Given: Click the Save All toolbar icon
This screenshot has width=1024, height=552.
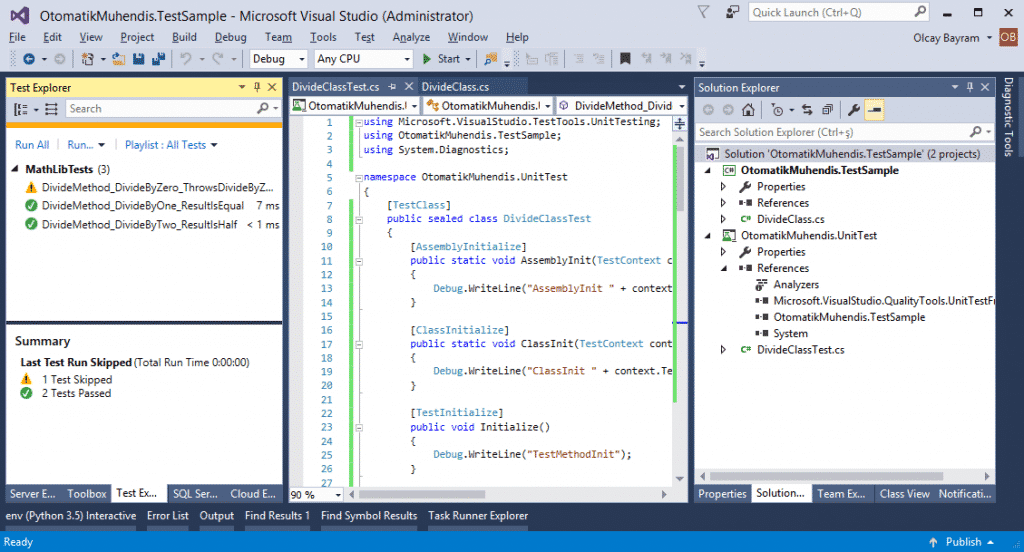Looking at the screenshot, I should [x=157, y=59].
